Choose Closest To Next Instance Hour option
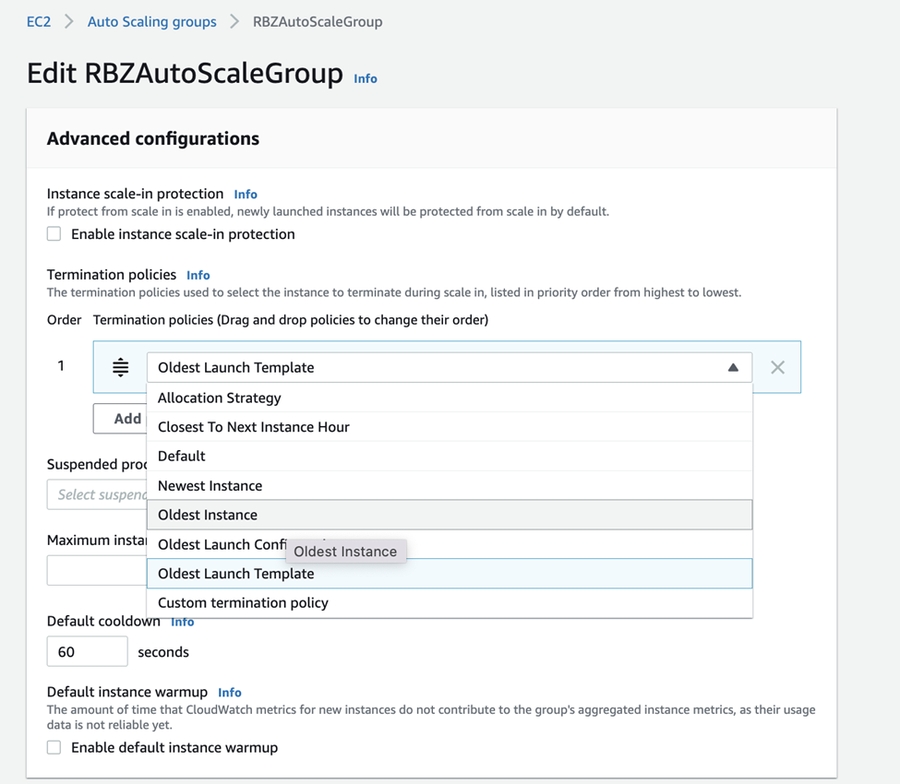Image resolution: width=900 pixels, height=784 pixels. (x=253, y=427)
